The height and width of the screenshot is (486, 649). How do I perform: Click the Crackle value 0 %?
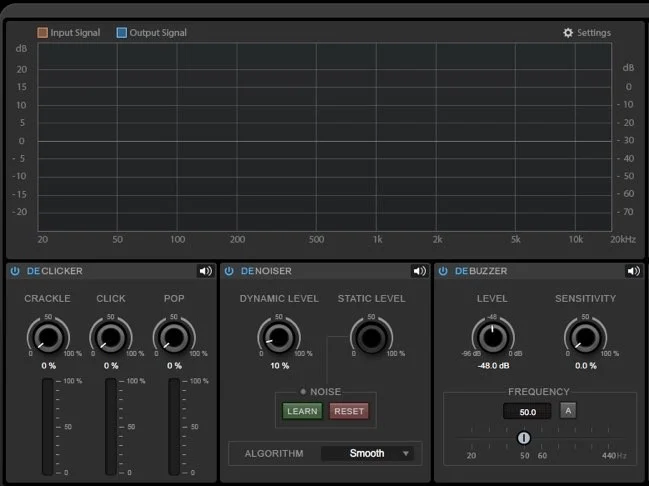click(48, 366)
